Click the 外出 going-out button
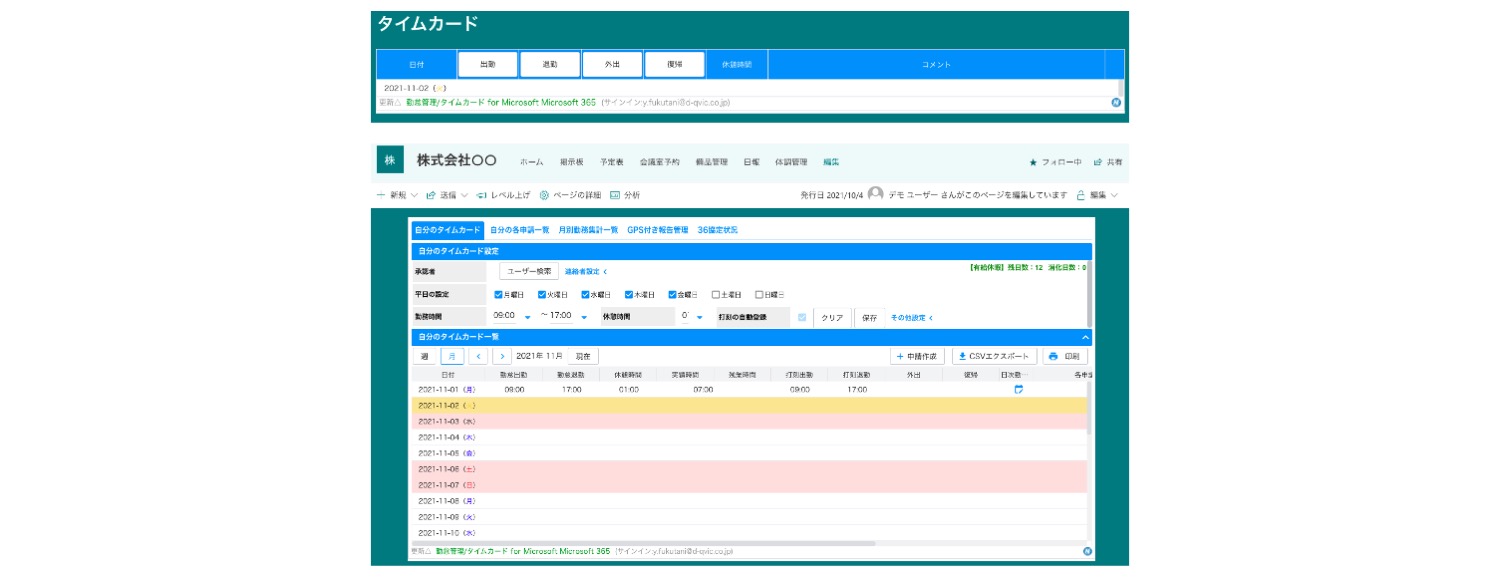Image resolution: width=1500 pixels, height=584 pixels. (612, 64)
